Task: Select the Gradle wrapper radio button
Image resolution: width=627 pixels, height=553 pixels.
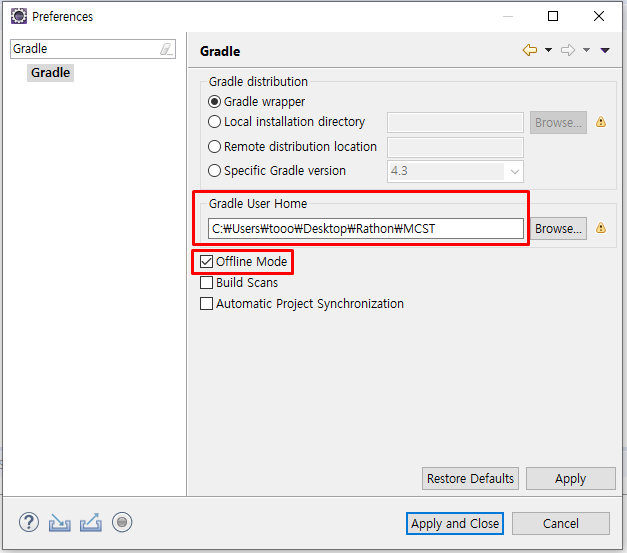Action: click(x=214, y=102)
